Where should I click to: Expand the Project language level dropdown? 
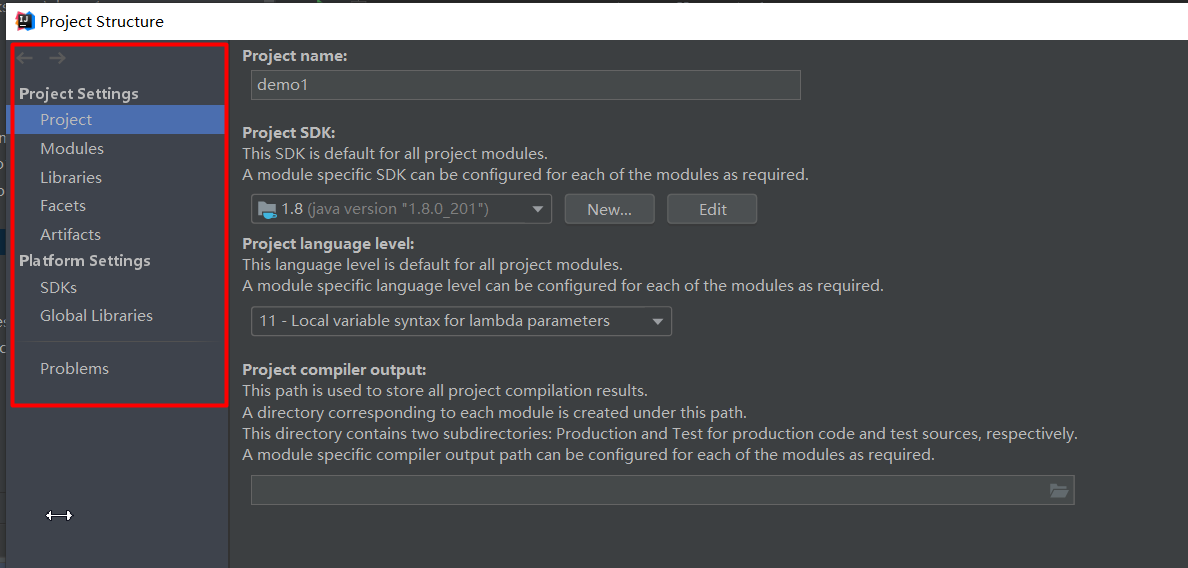(x=461, y=321)
